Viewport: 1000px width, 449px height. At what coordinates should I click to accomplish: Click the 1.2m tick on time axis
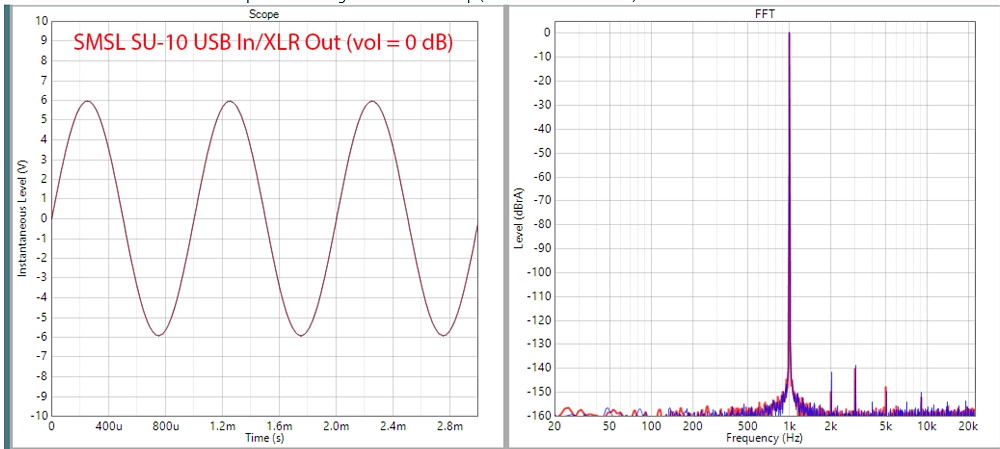222,426
